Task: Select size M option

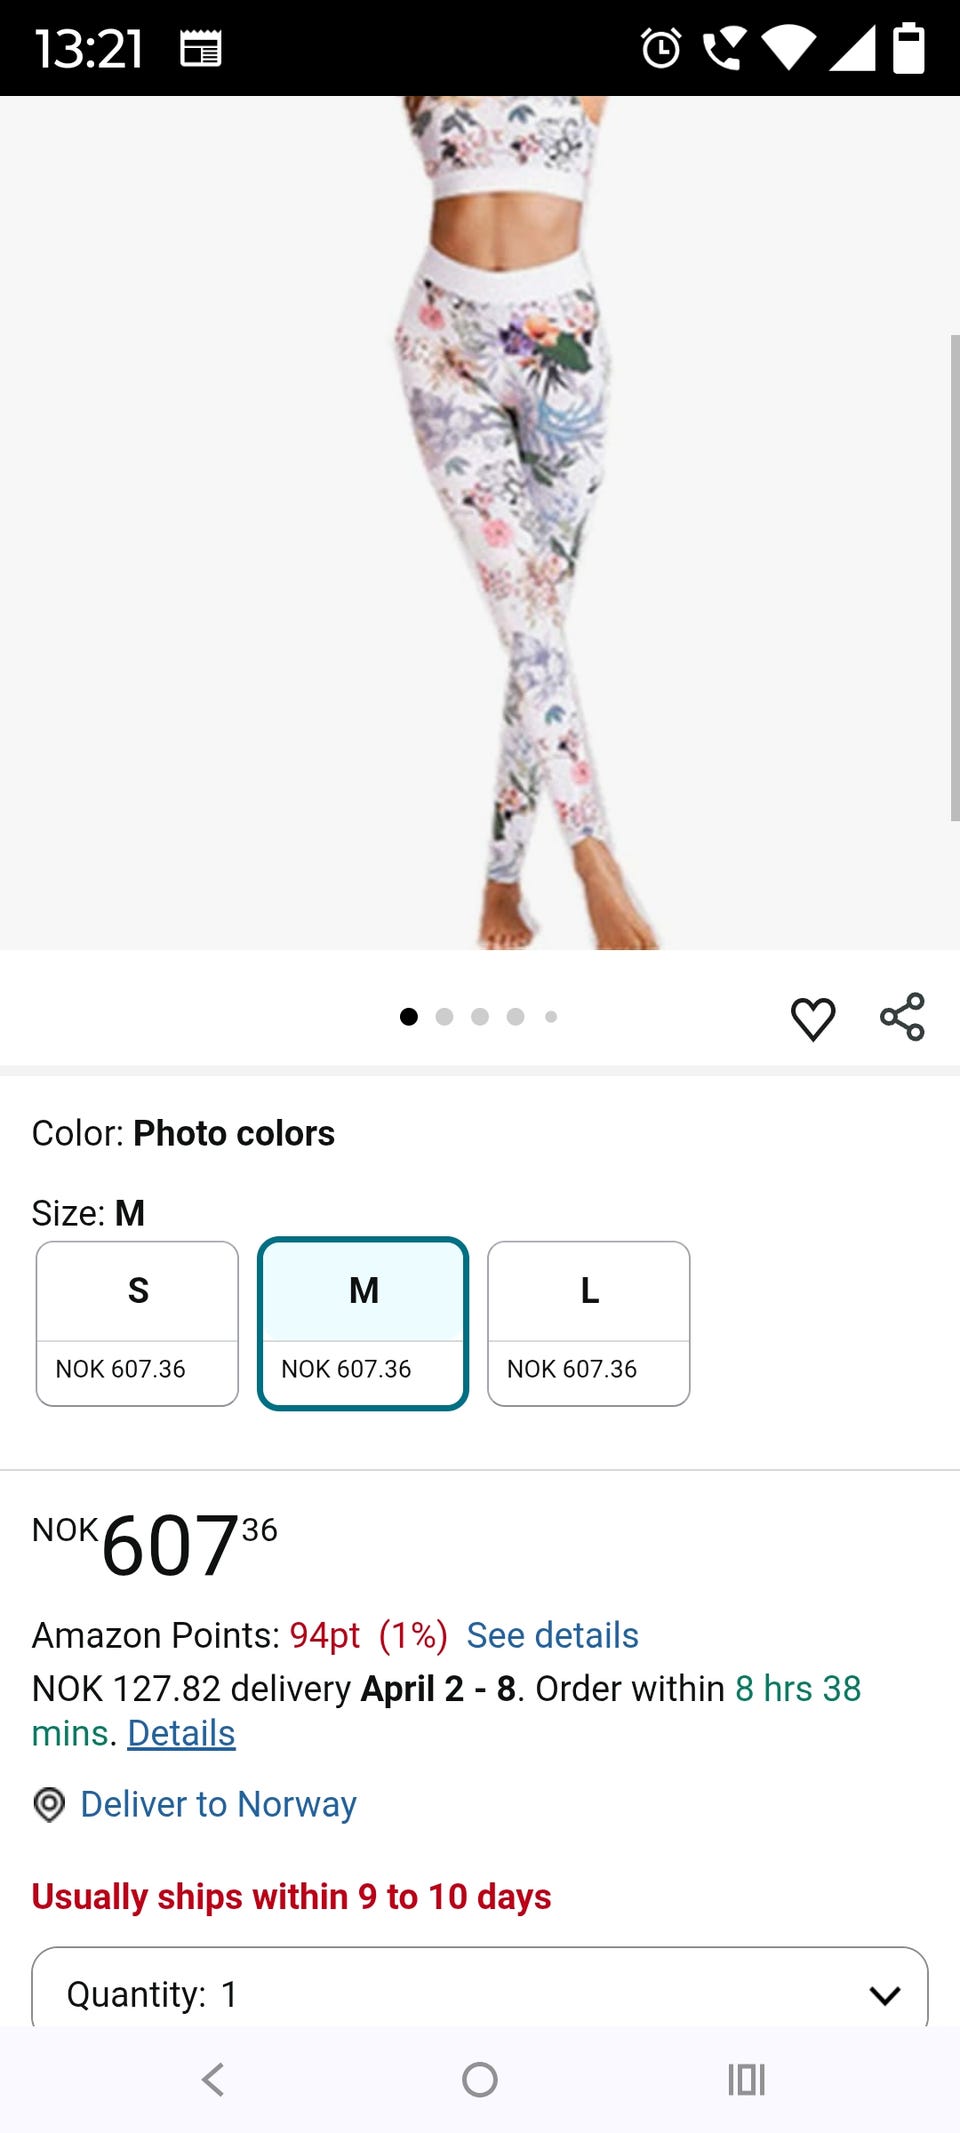Action: (363, 1324)
